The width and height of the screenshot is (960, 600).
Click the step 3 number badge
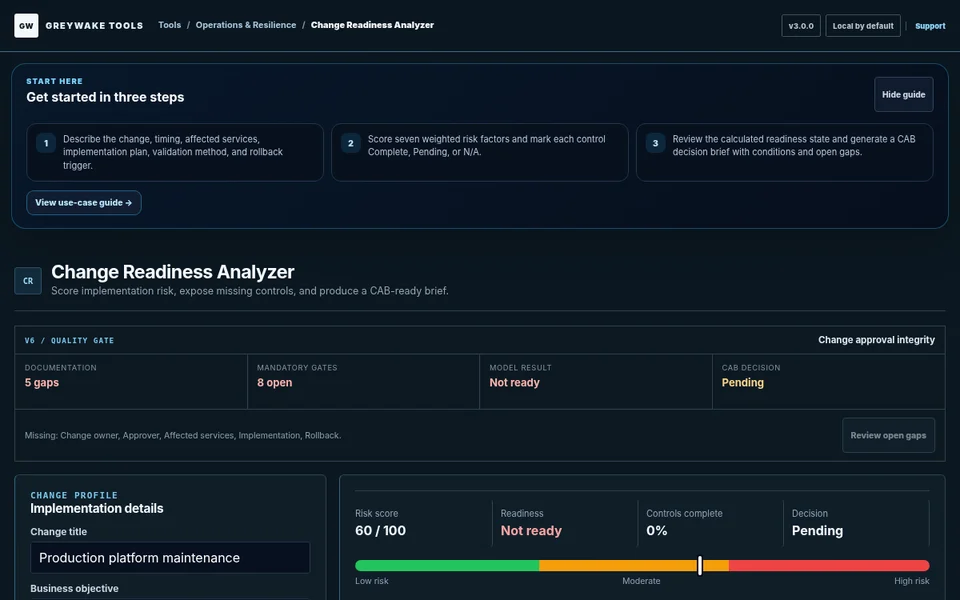[656, 143]
